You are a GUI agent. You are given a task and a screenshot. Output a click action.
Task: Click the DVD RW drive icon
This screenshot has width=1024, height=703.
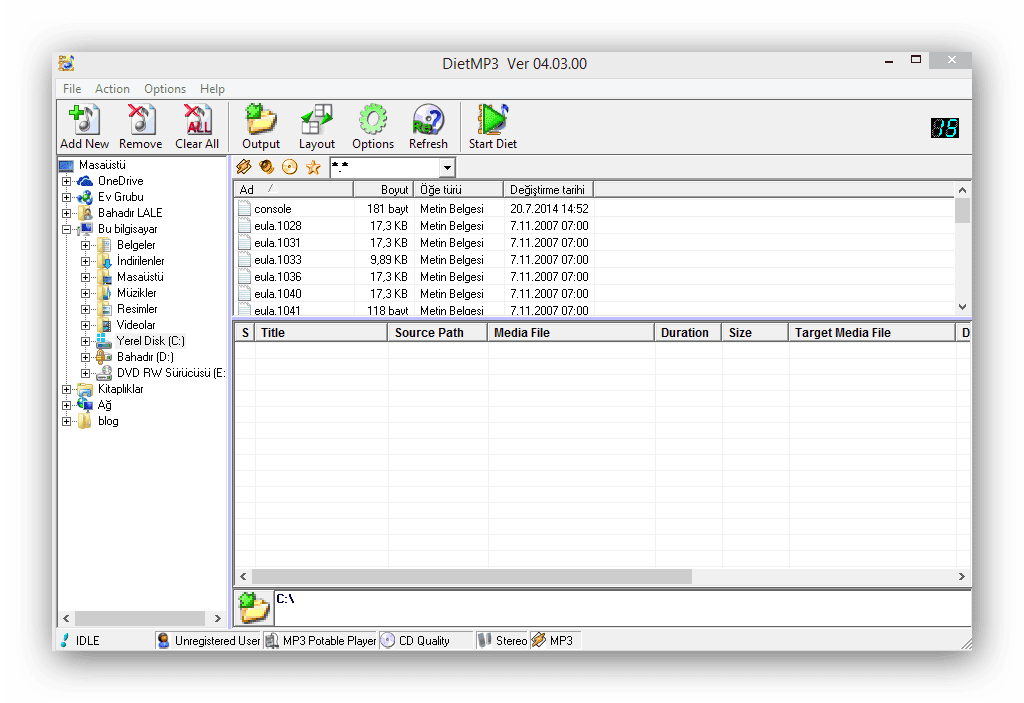coord(104,373)
